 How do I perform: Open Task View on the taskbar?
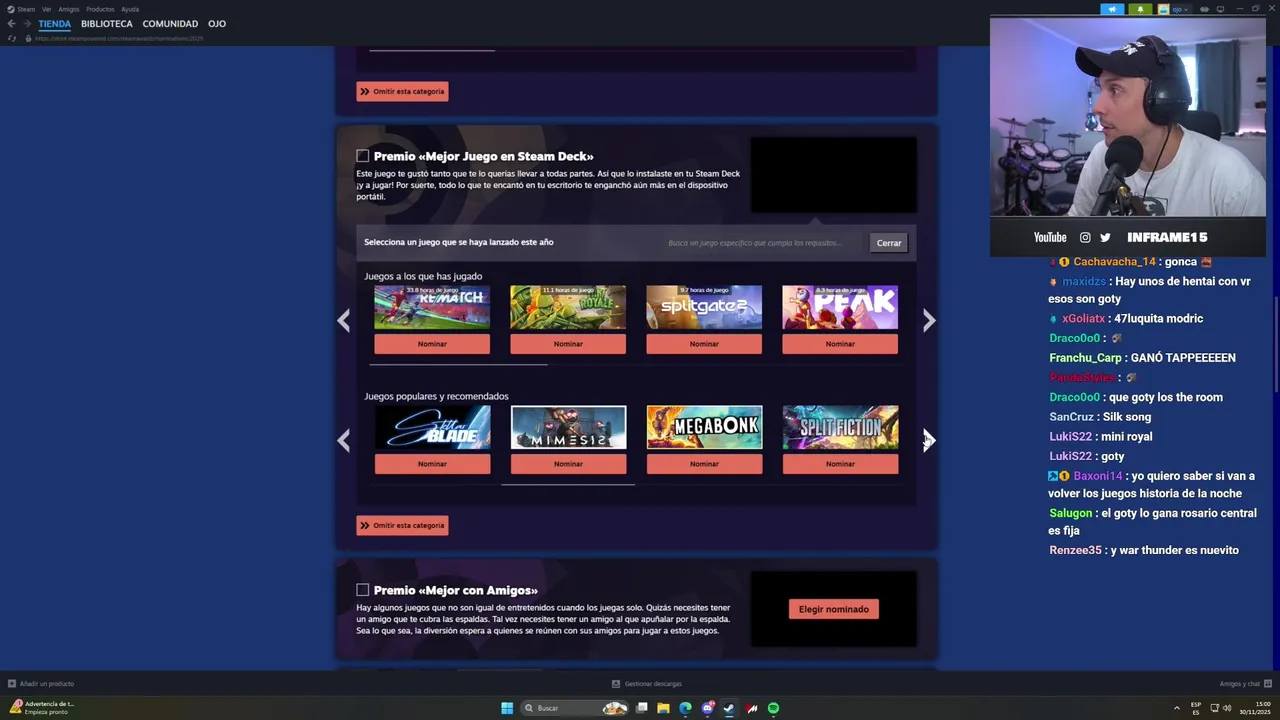pos(642,708)
